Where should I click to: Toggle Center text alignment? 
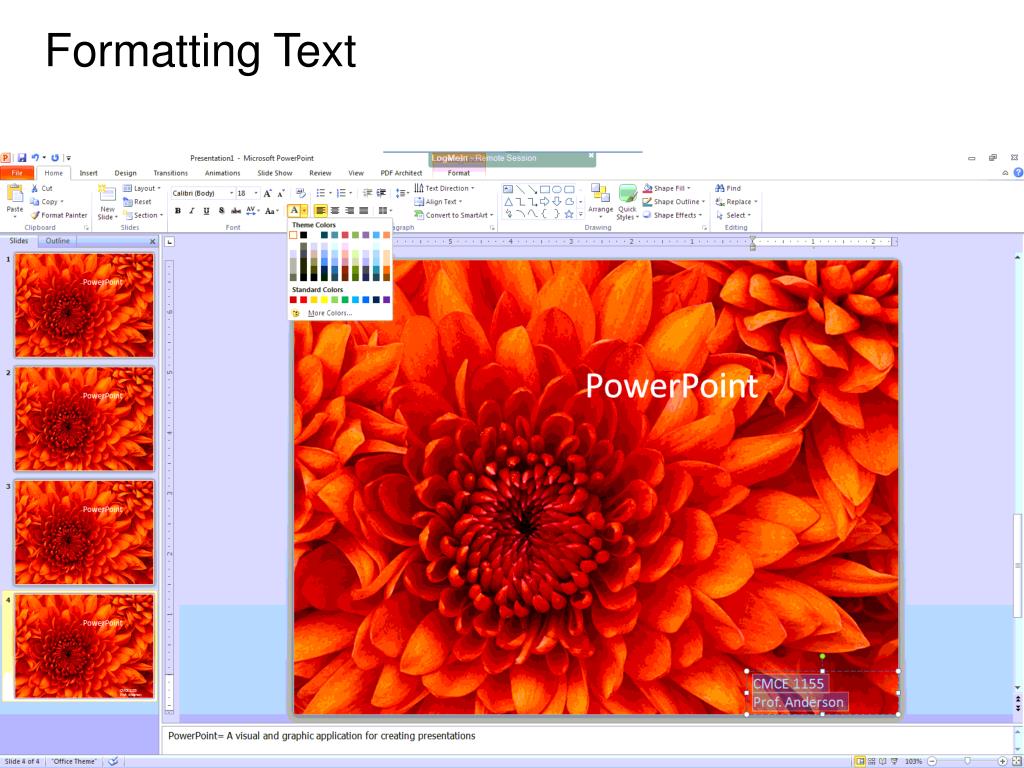335,210
